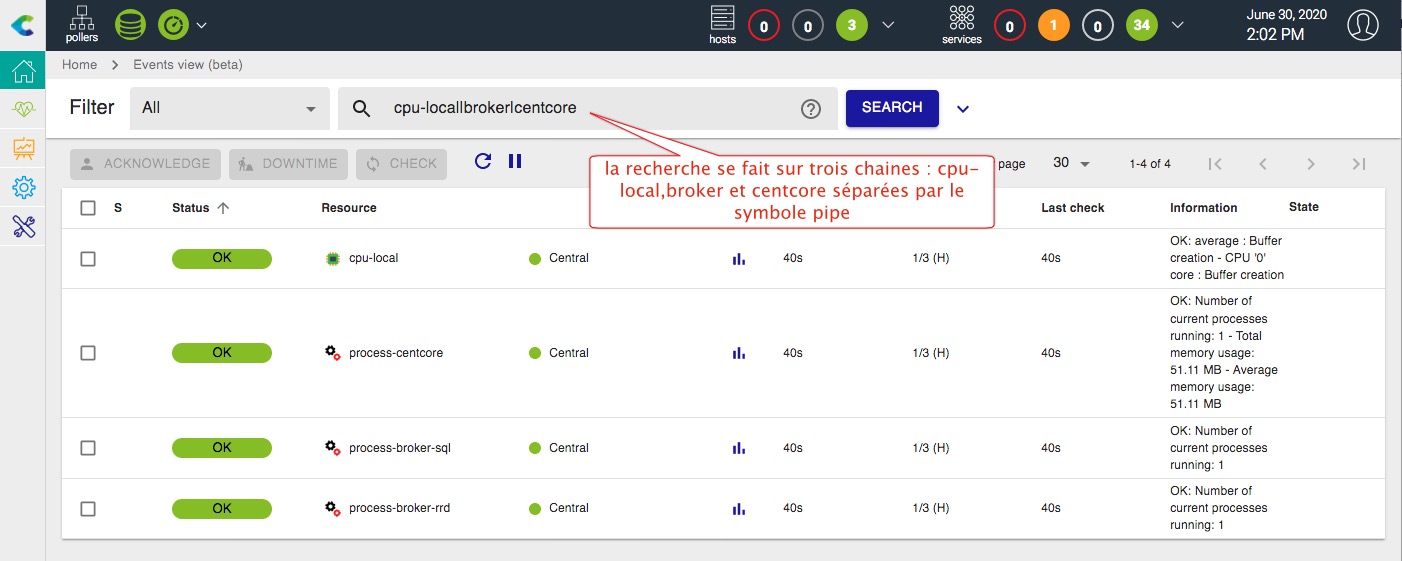
Task: Open the user profile icon
Action: (1362, 25)
